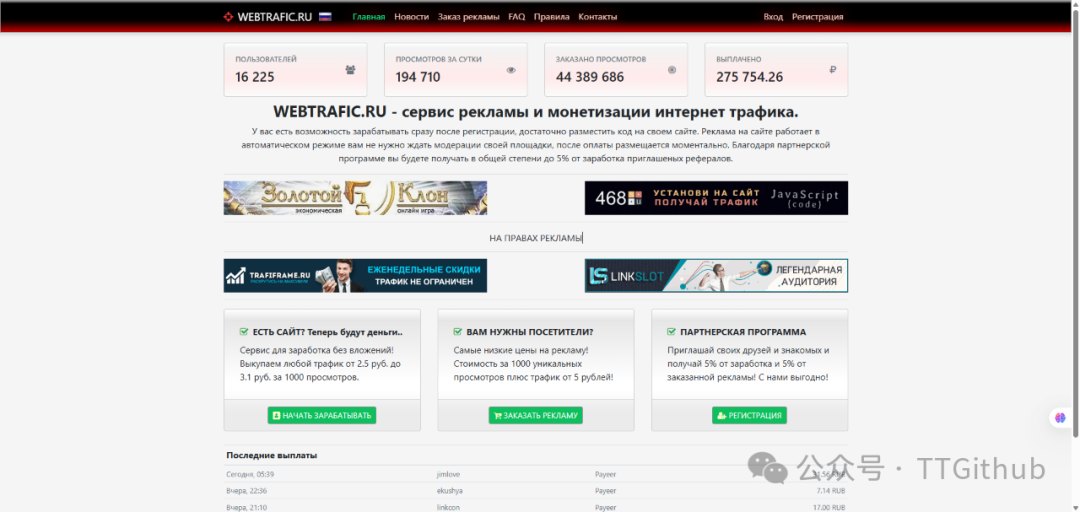Click Payeer in the jimlove row
This screenshot has width=1080, height=512.
point(605,475)
